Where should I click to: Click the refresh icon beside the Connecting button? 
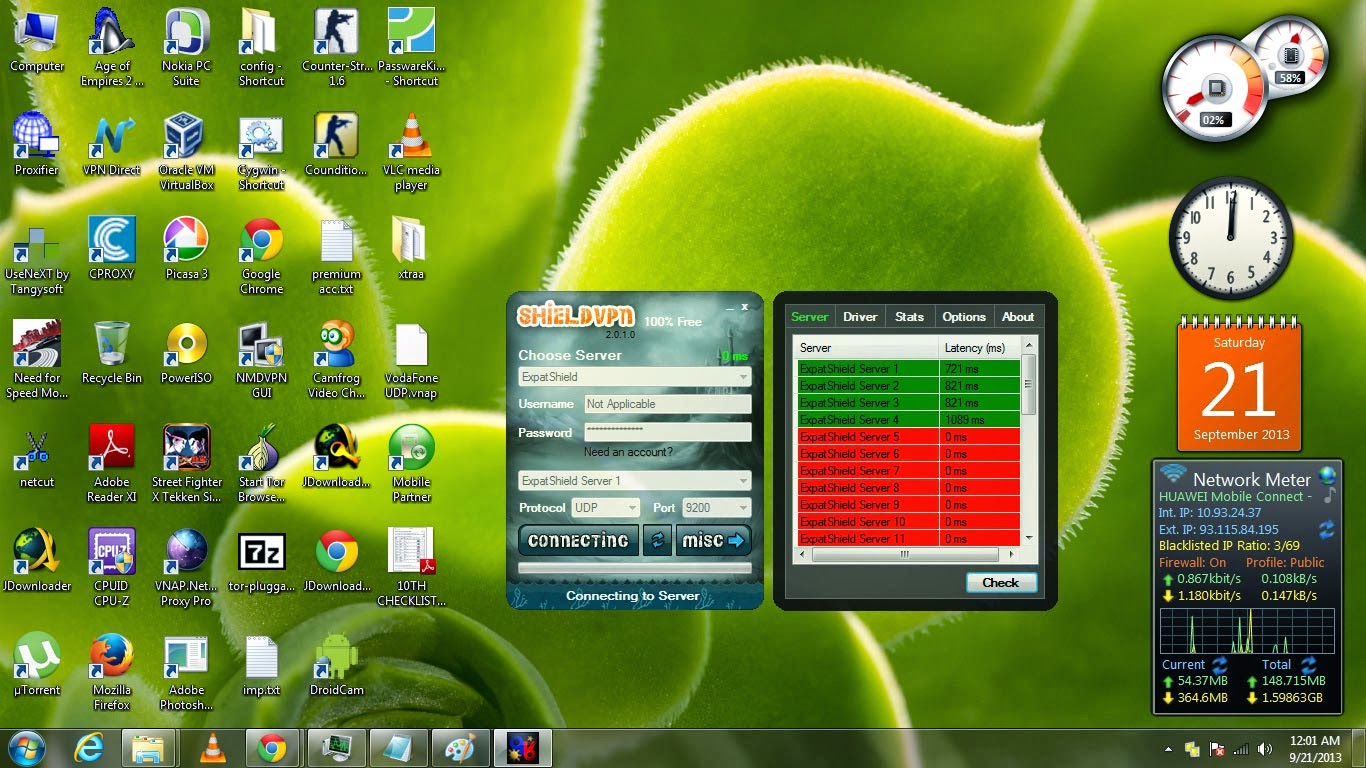657,540
